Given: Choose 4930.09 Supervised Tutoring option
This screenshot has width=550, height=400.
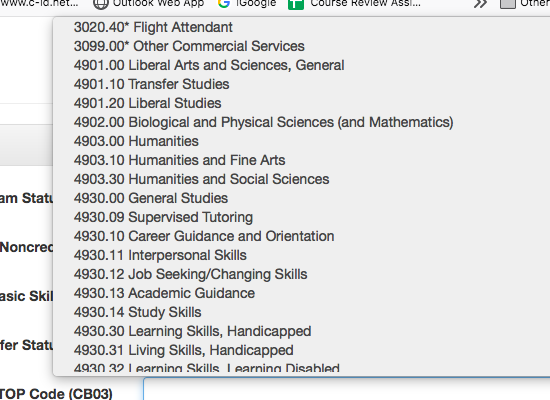Looking at the screenshot, I should [x=302, y=217].
